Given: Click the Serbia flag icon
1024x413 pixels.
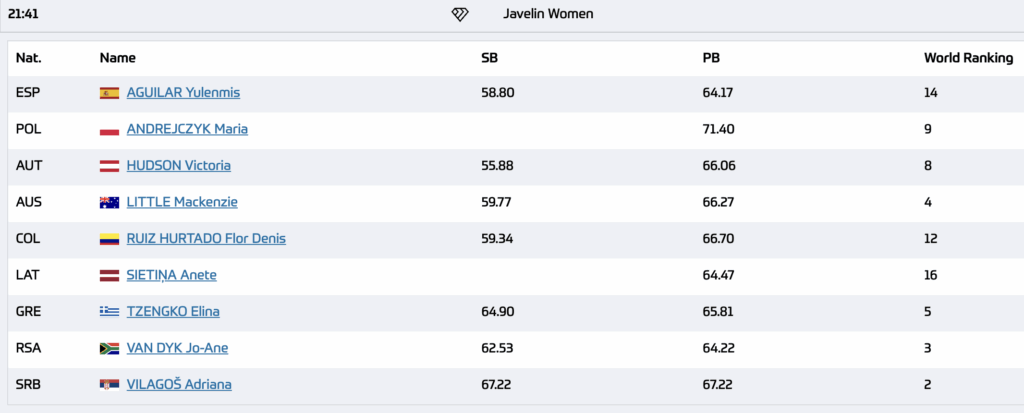Looking at the screenshot, I should (x=109, y=385).
